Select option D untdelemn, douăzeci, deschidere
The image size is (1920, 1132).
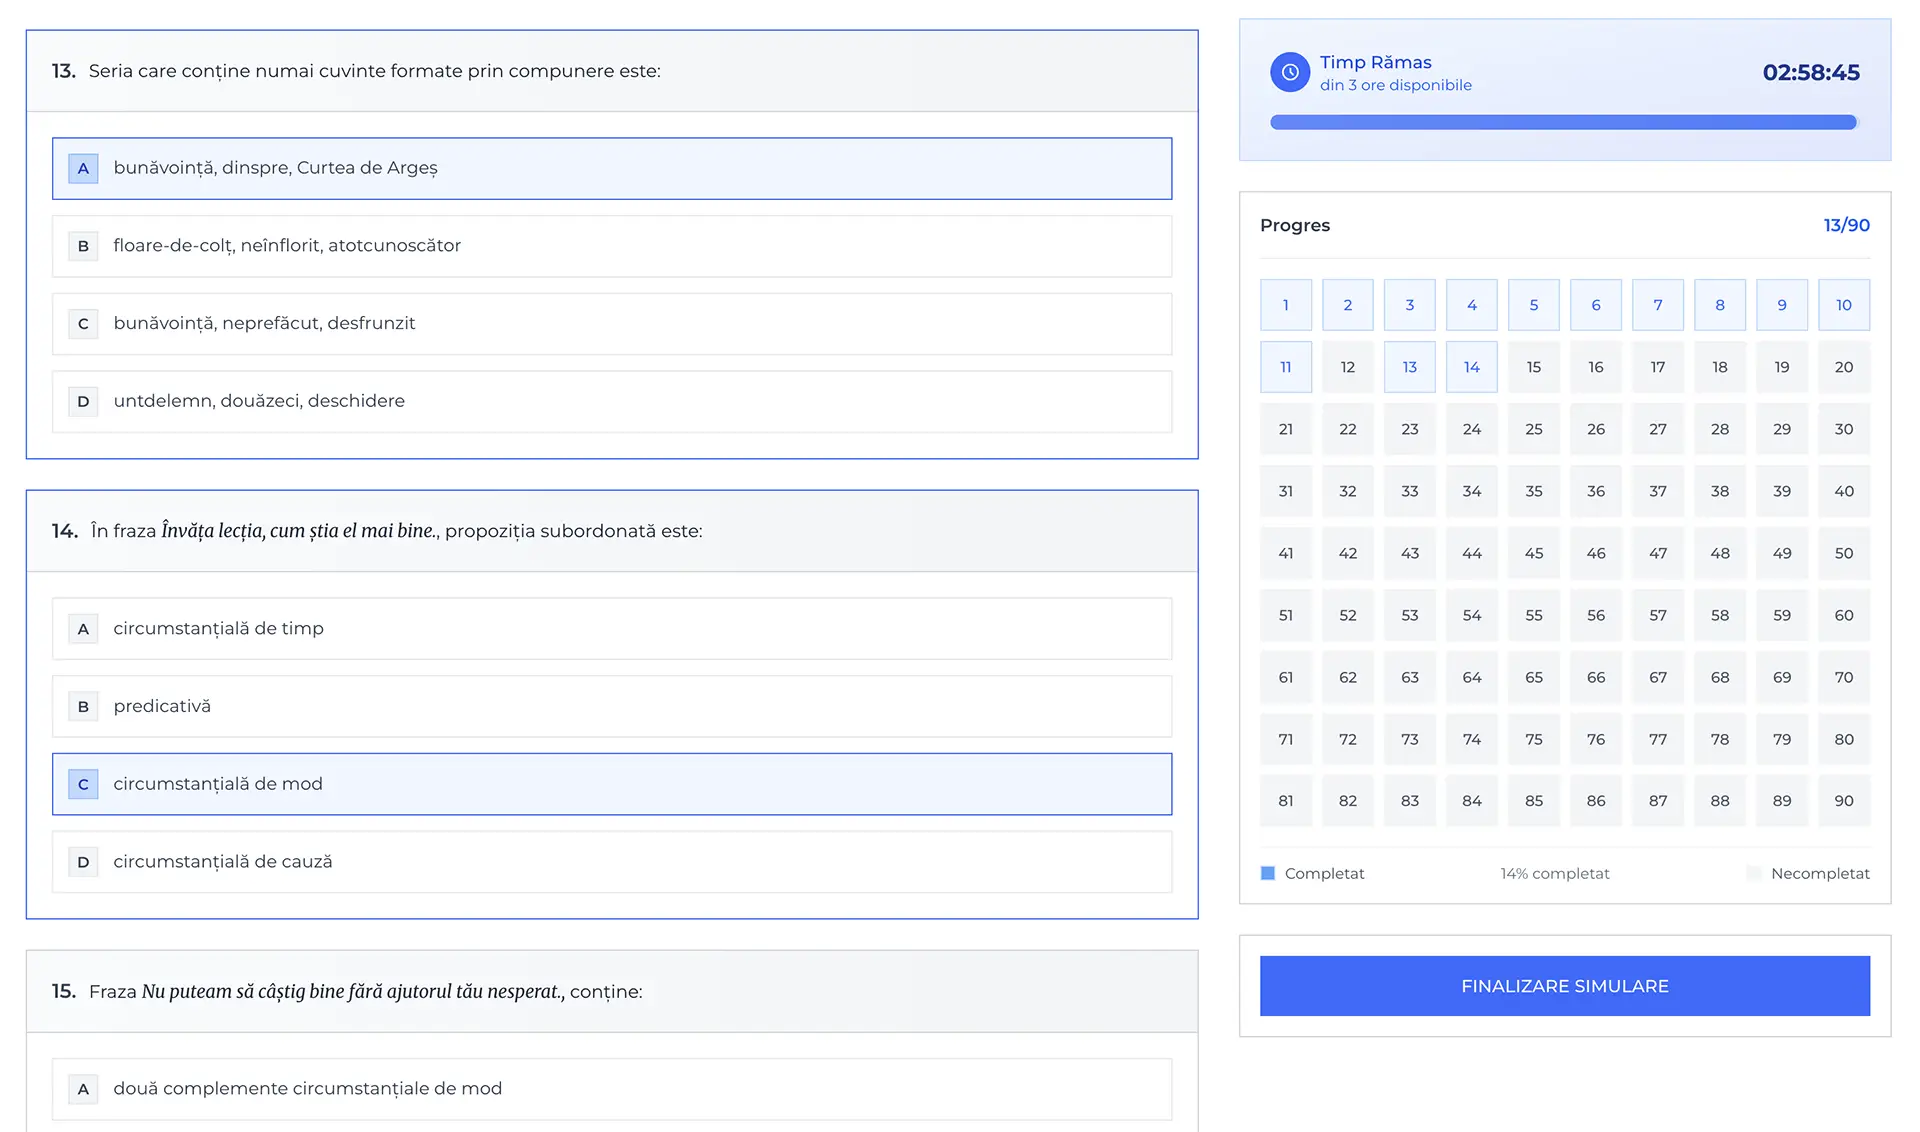pos(612,401)
